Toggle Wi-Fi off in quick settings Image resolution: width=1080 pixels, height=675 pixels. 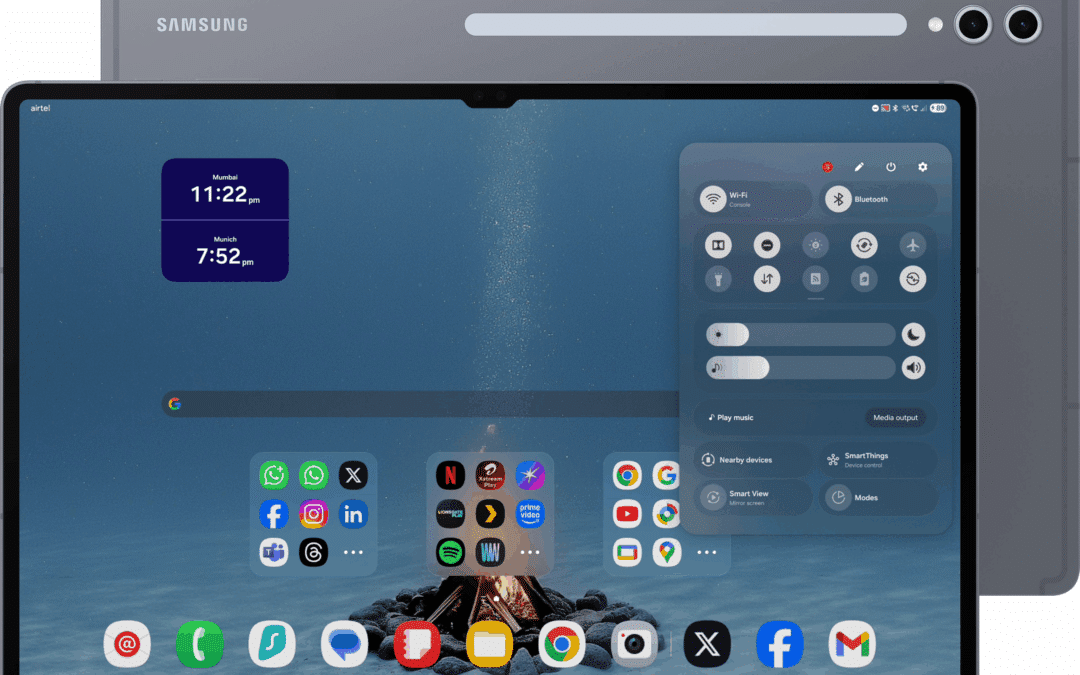tap(750, 199)
